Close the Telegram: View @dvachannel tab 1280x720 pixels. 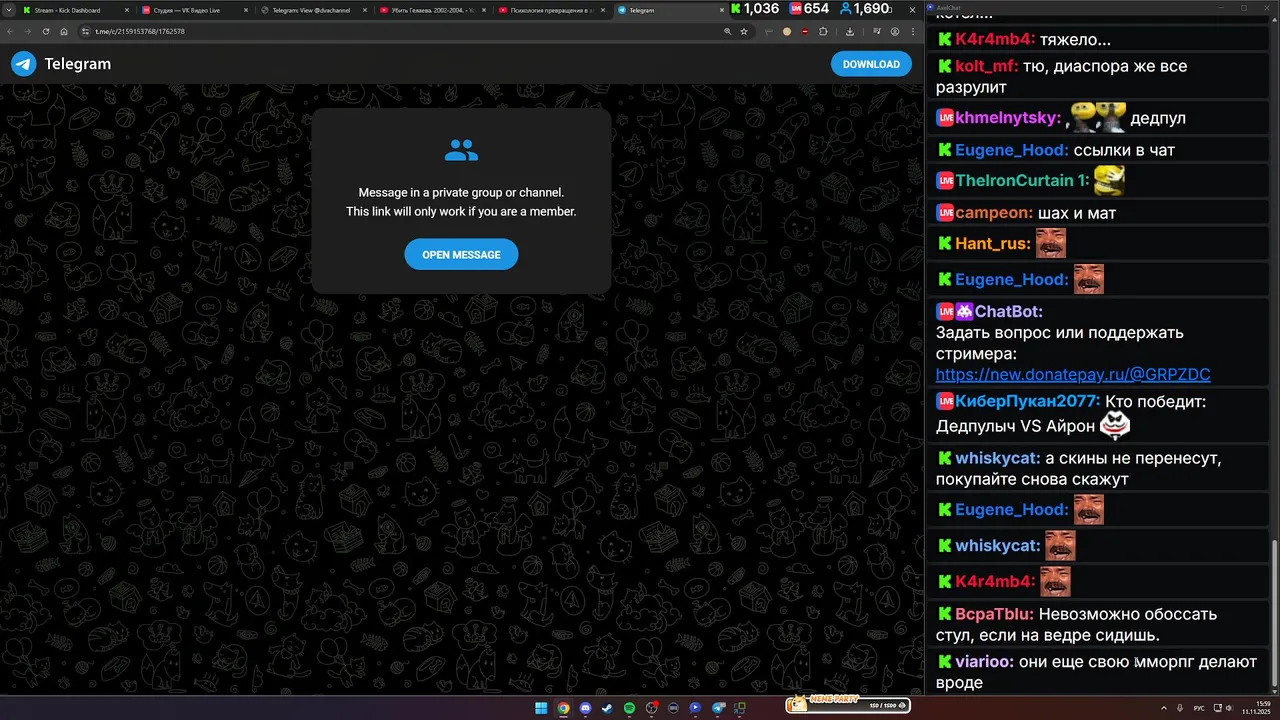(x=365, y=10)
